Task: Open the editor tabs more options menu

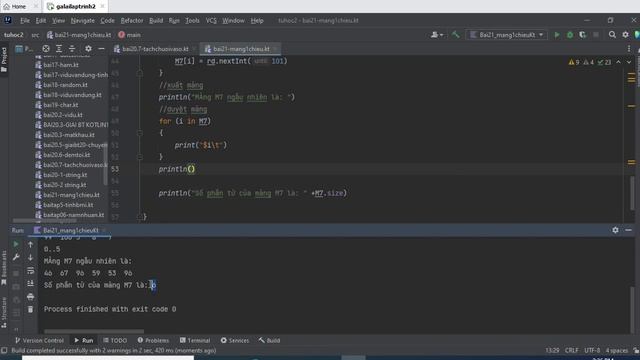Action: point(629,49)
